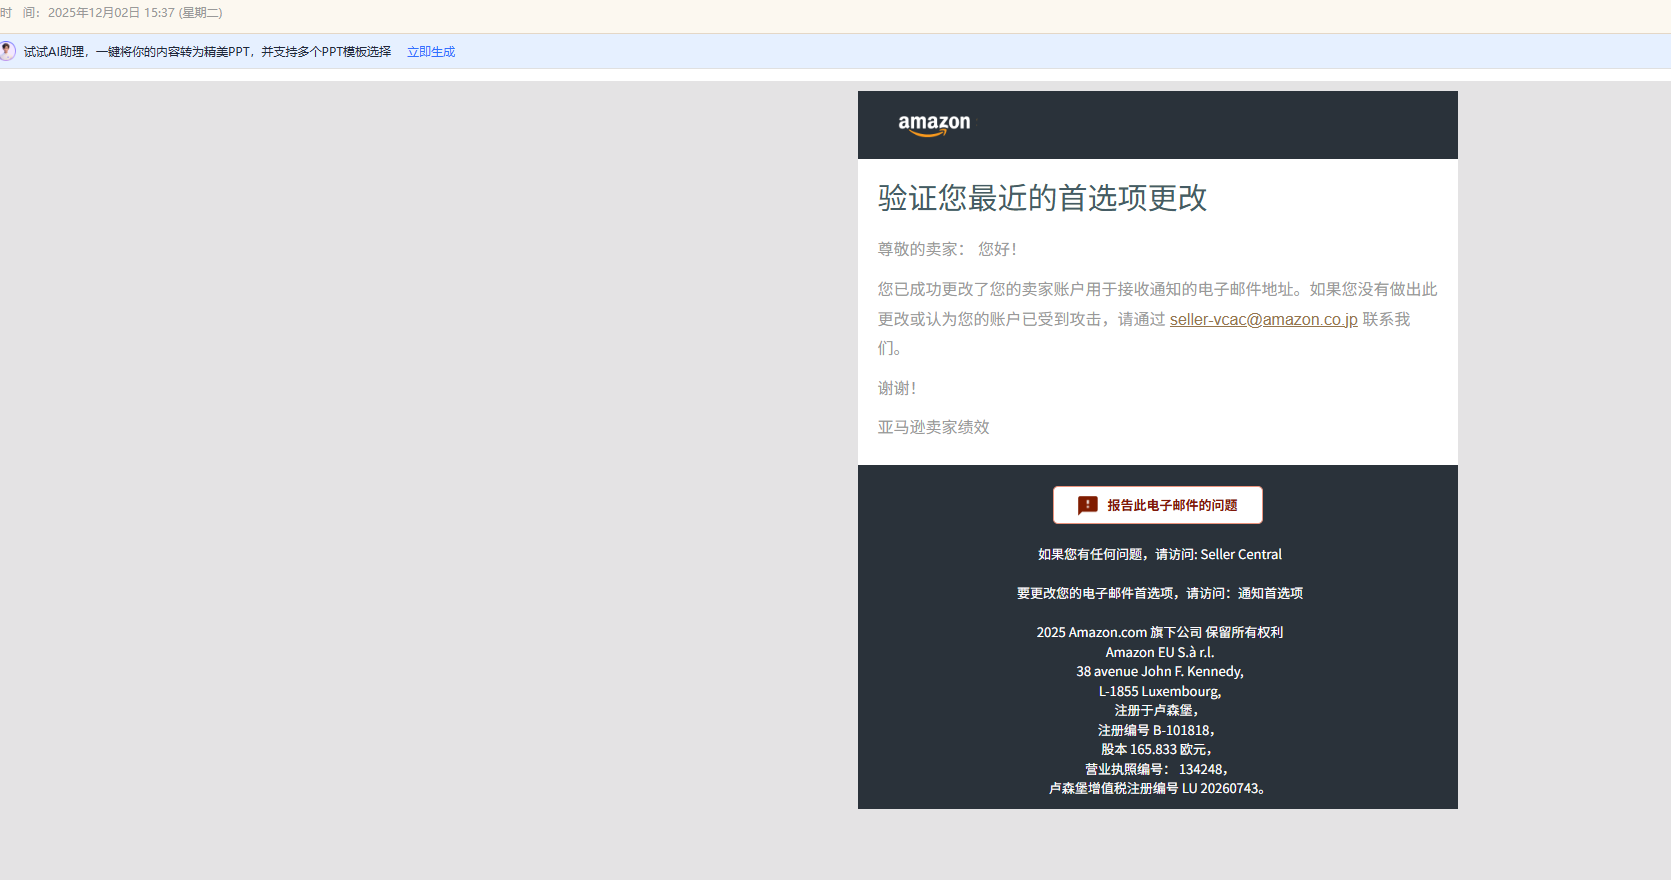This screenshot has height=880, width=1671.
Task: Click the red flag report icon
Action: tap(1087, 506)
